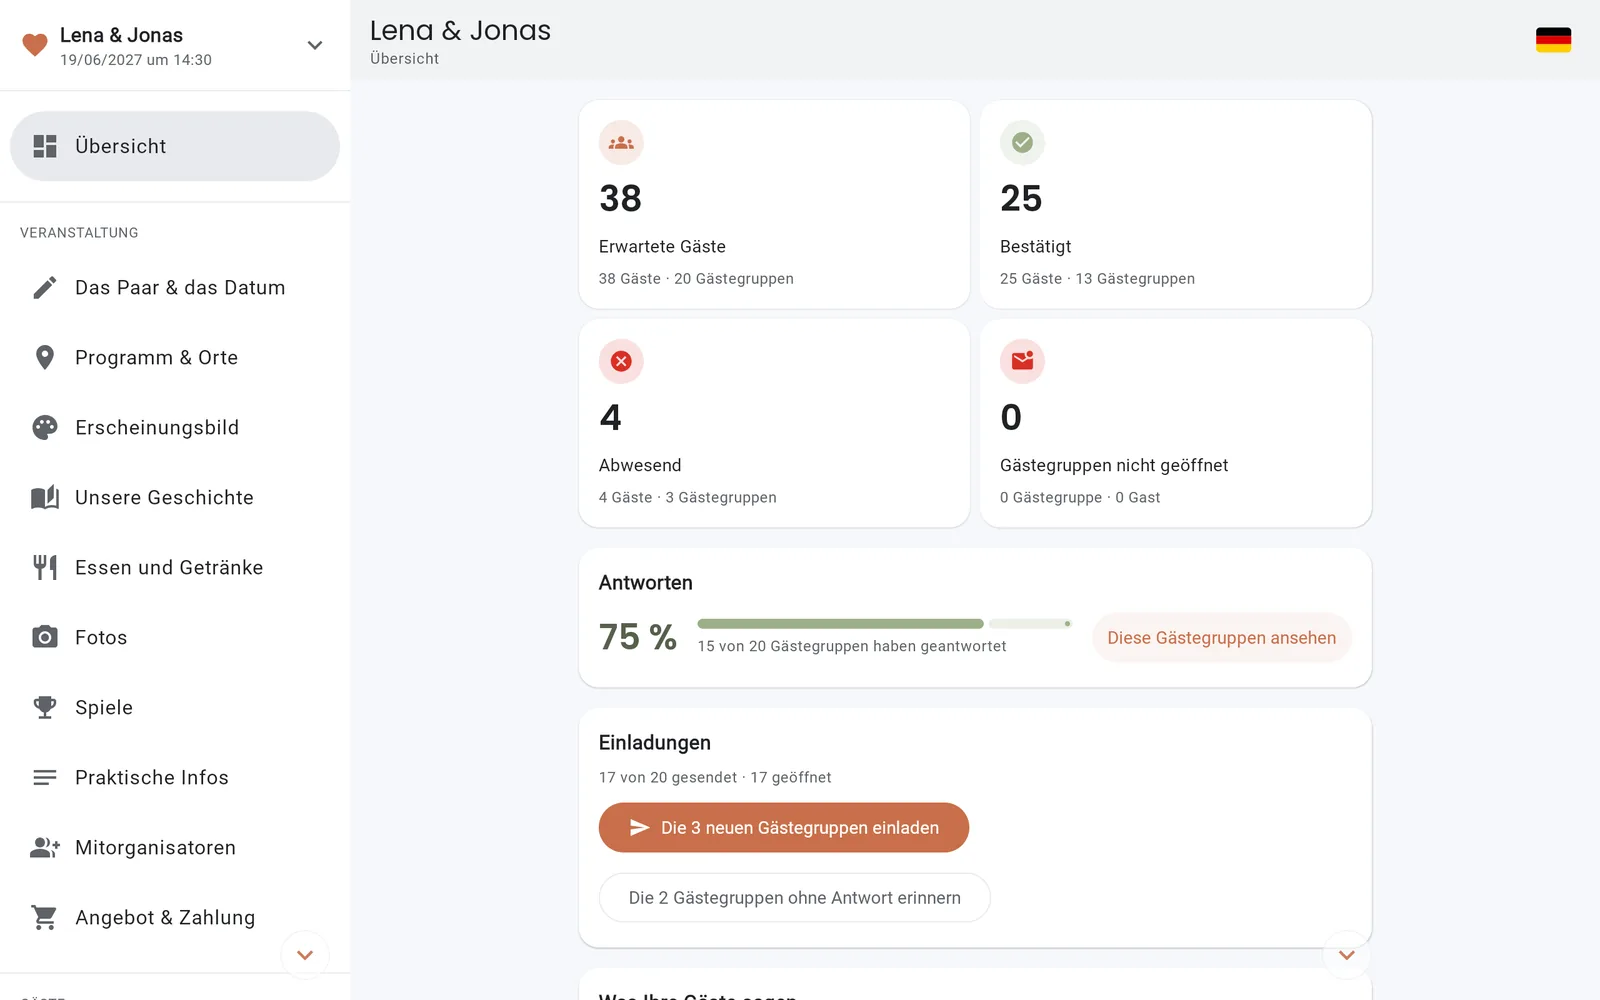The height and width of the screenshot is (1000, 1600).
Task: Click the pencil icon for Das Paar & das Datum
Action: (x=45, y=288)
